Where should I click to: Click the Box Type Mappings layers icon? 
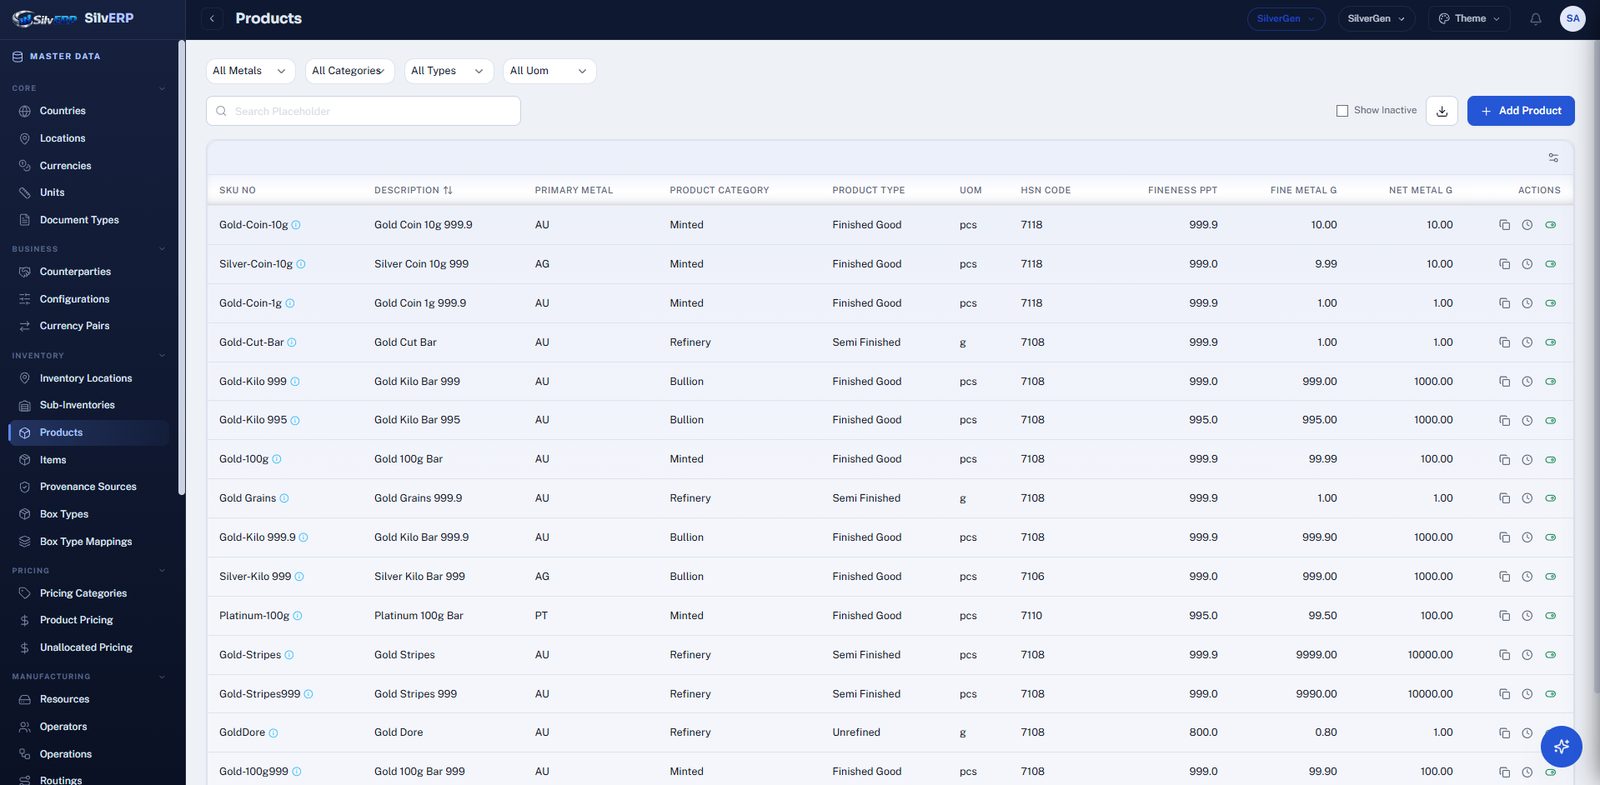click(25, 542)
